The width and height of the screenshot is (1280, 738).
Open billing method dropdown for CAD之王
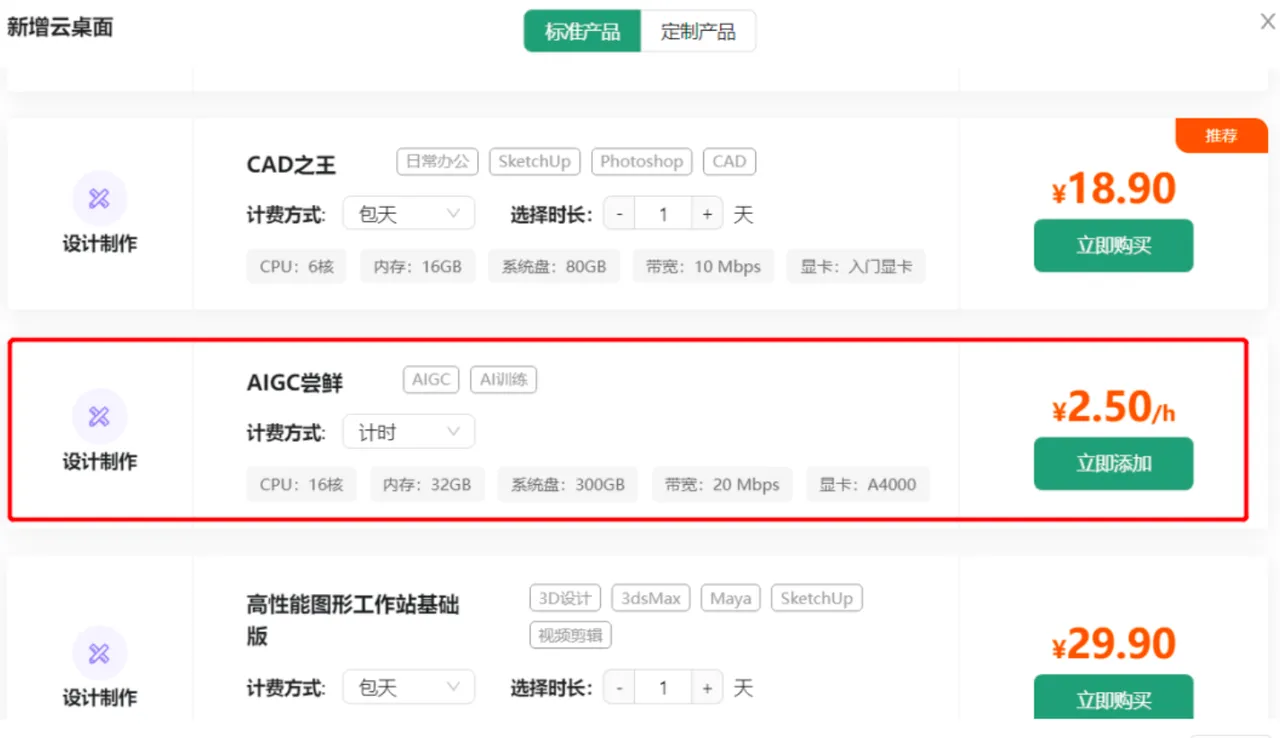(x=408, y=214)
